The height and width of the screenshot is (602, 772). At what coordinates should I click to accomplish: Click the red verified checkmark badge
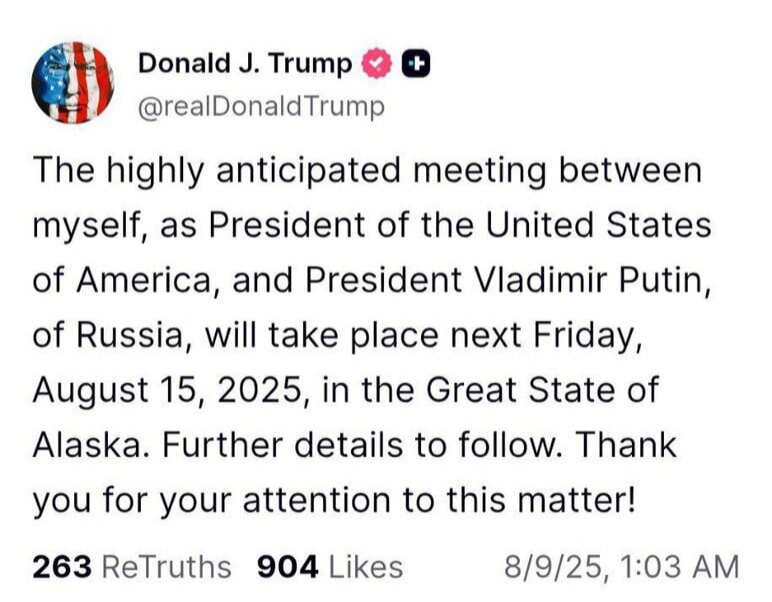pos(377,63)
